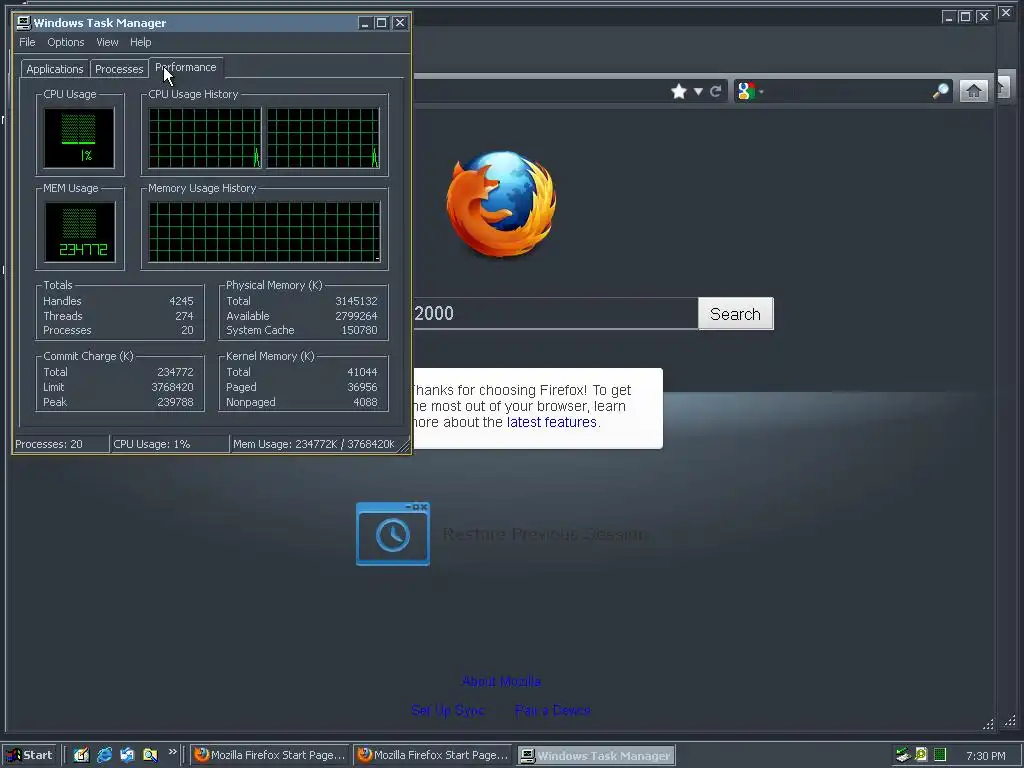Image resolution: width=1024 pixels, height=768 pixels.
Task: Click the leftmost system tray icon
Action: pyautogui.click(x=903, y=755)
